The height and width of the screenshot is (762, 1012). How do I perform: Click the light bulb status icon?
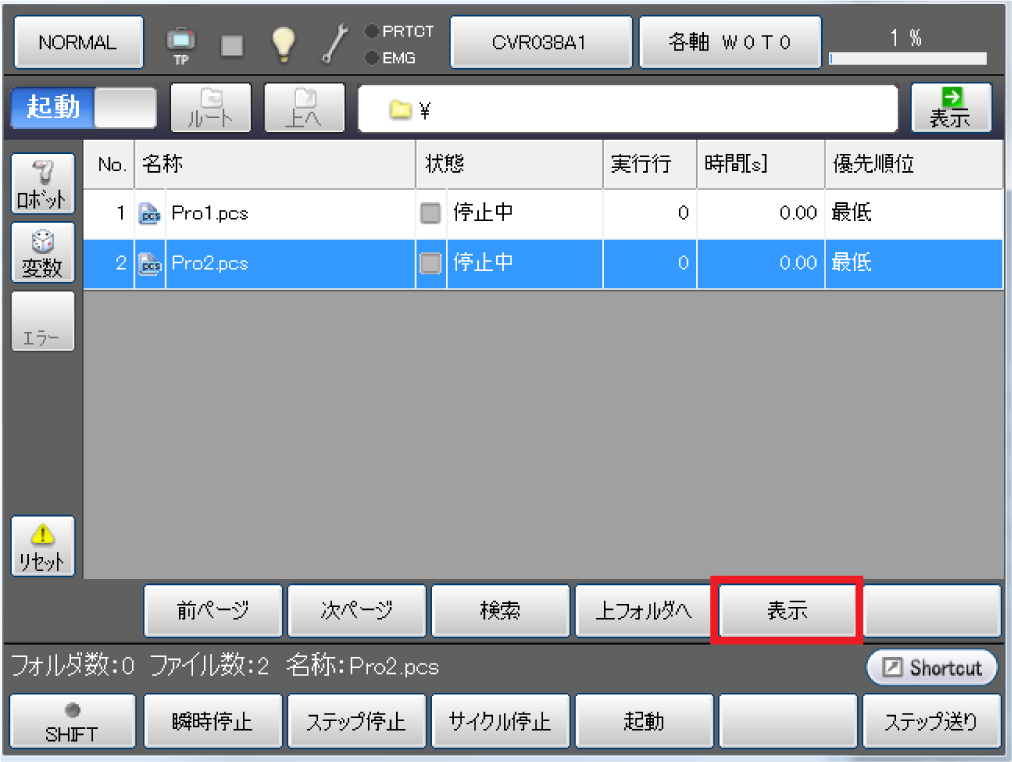tap(284, 43)
